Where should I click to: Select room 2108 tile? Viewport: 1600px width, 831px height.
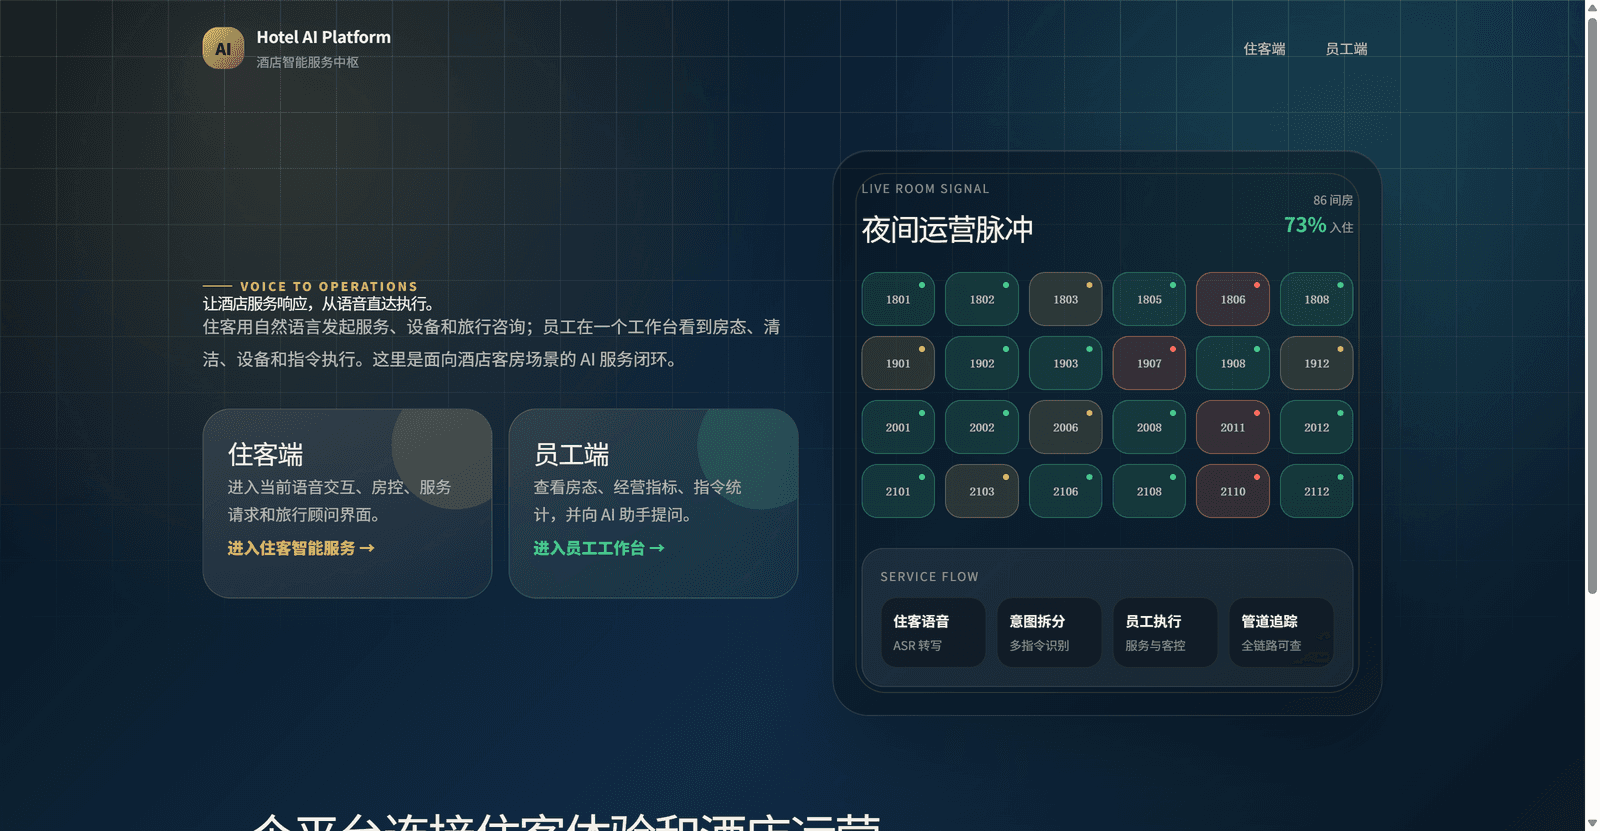pos(1149,491)
